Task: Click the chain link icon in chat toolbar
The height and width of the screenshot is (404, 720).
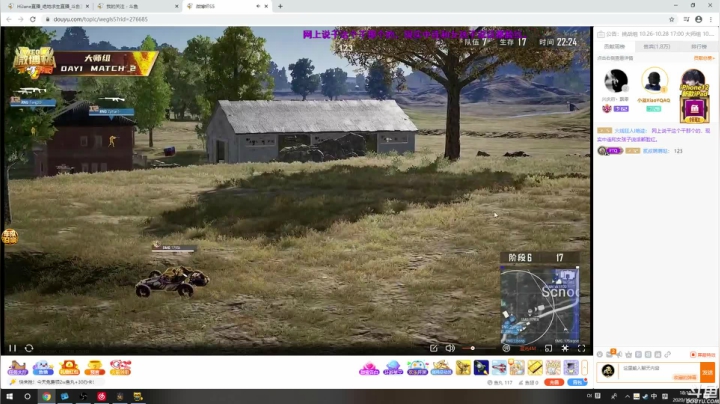Action: (668, 354)
